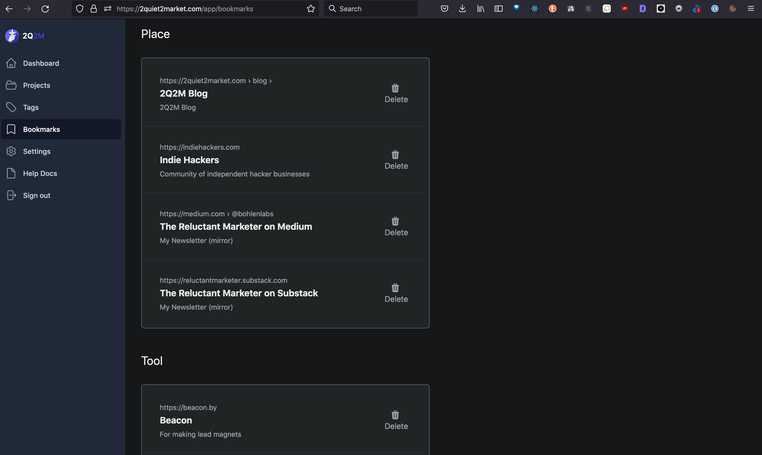The height and width of the screenshot is (455, 762).
Task: Click 'For making lead magnets' description
Action: (200, 435)
